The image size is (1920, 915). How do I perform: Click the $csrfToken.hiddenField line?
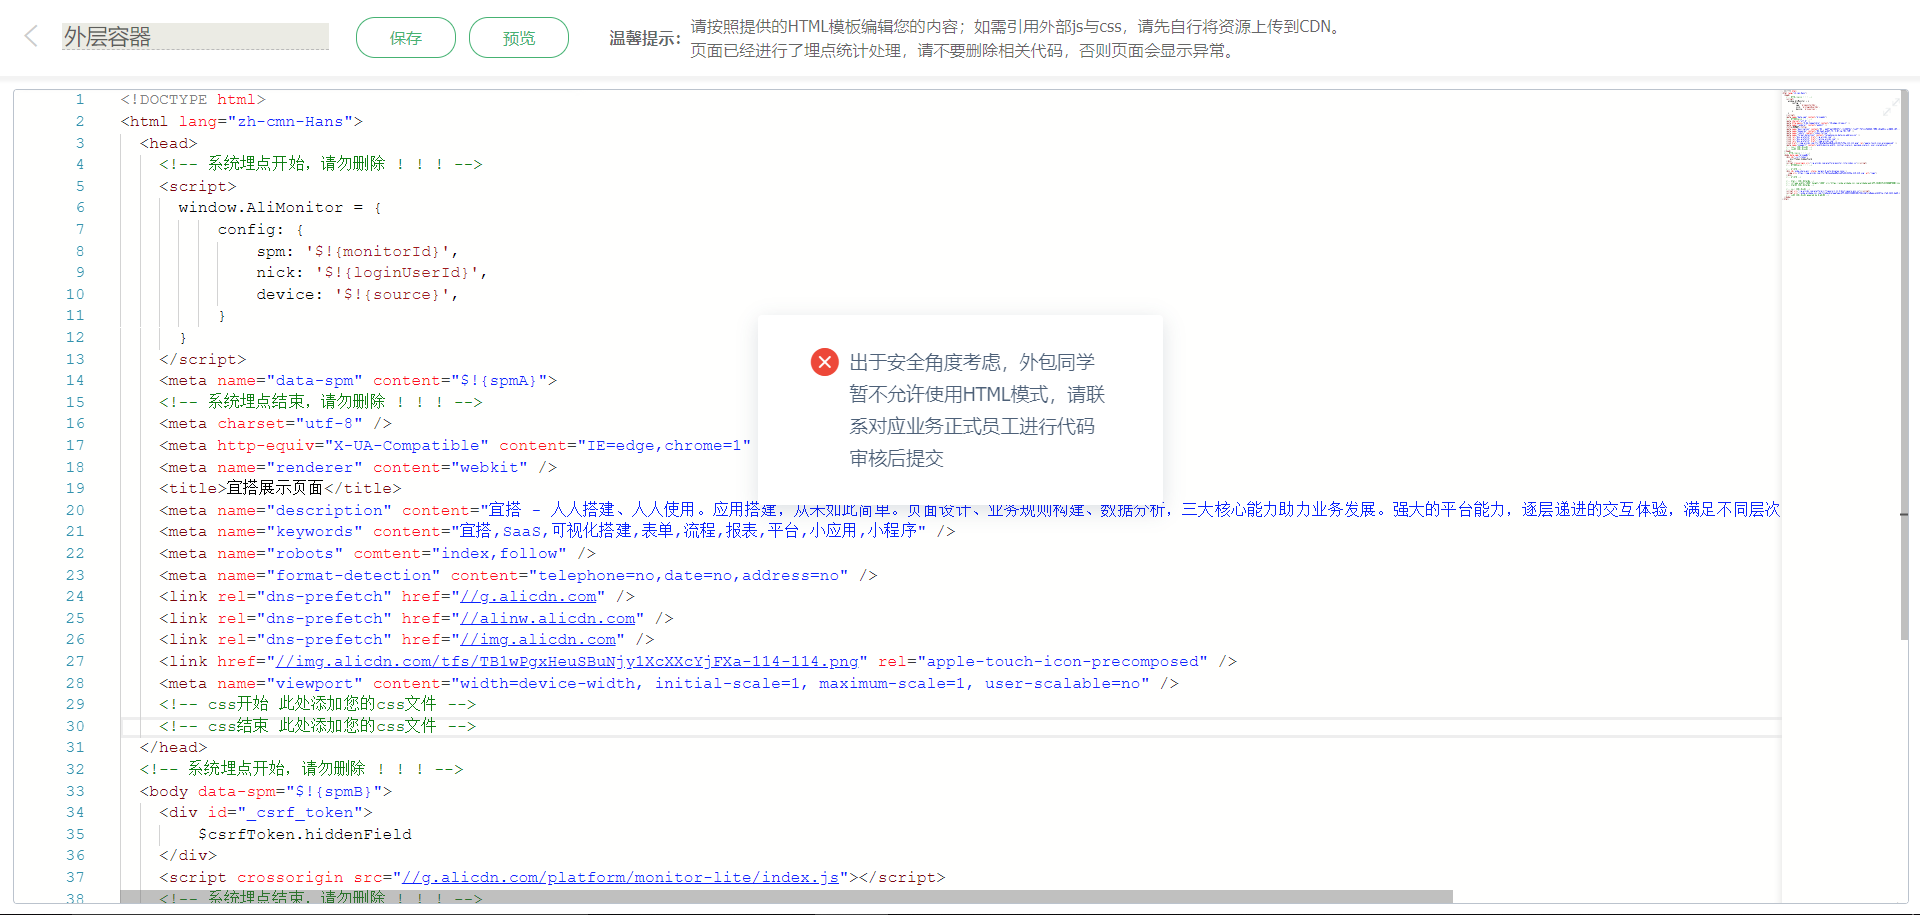tap(305, 835)
